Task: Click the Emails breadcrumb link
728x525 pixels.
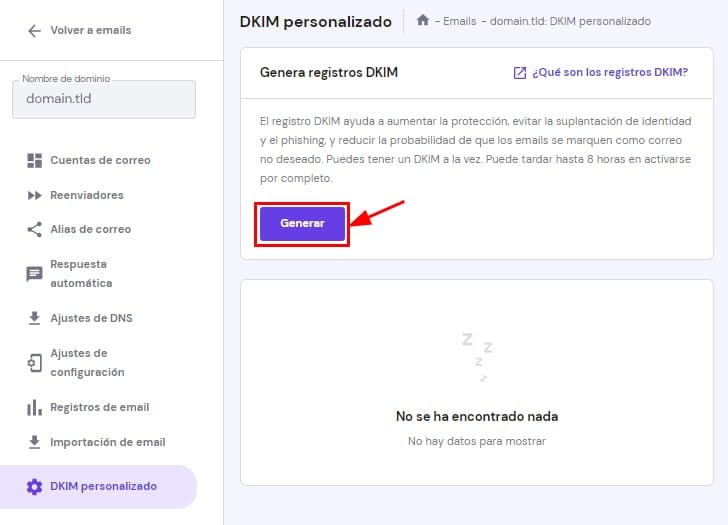Action: (x=459, y=21)
